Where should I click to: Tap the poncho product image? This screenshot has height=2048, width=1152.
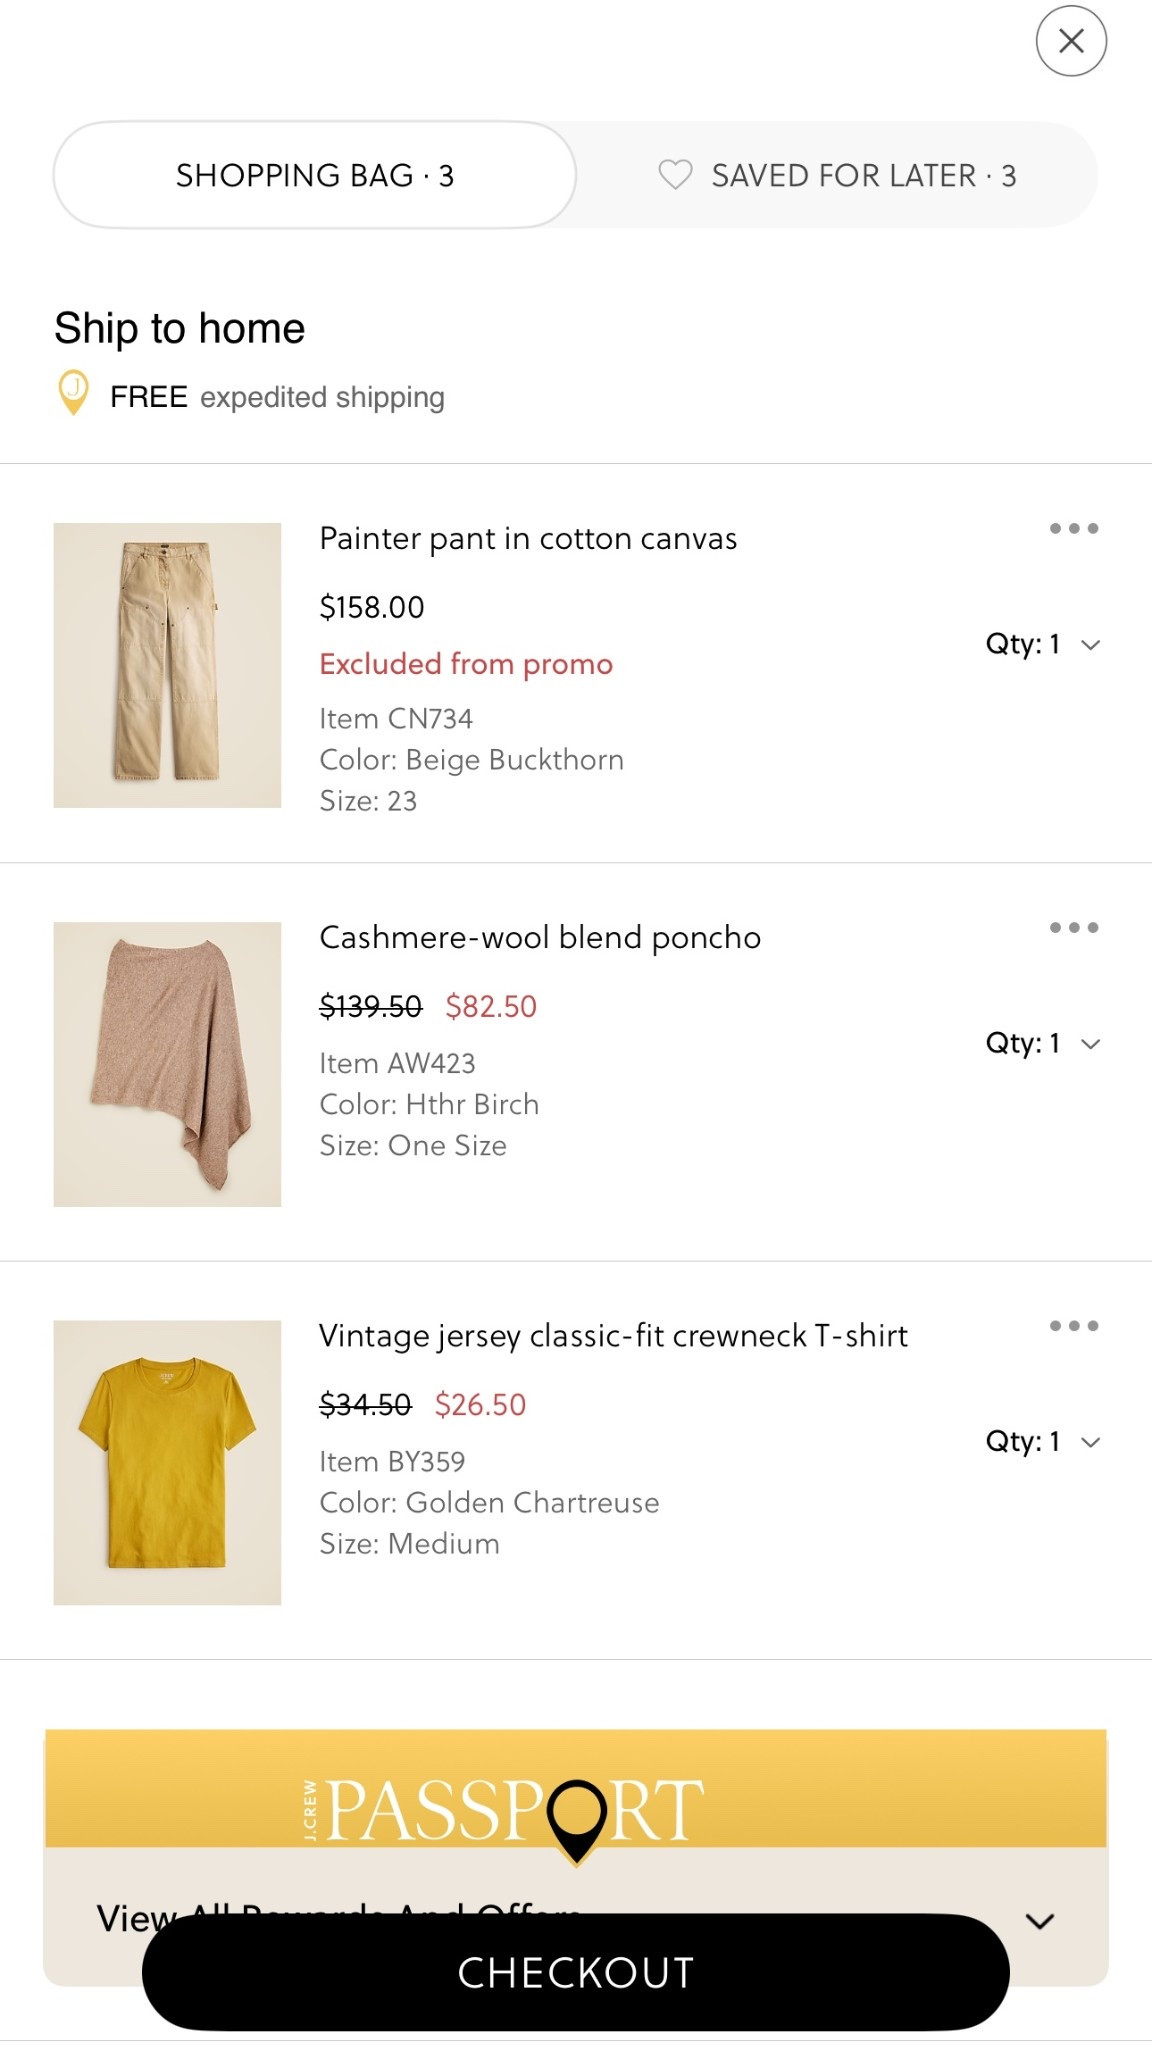click(167, 1064)
